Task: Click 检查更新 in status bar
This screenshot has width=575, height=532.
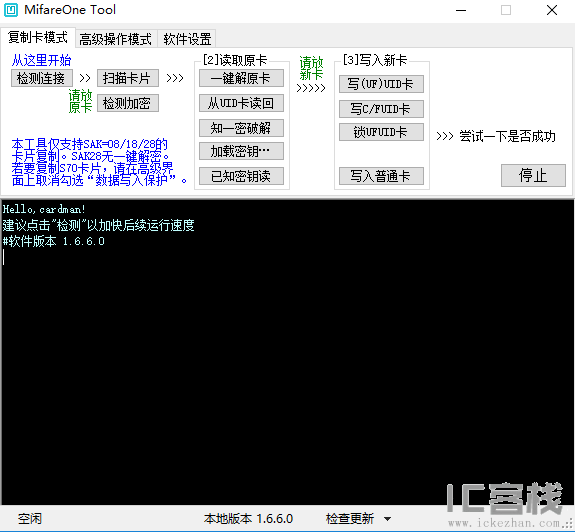Action: click(x=349, y=518)
